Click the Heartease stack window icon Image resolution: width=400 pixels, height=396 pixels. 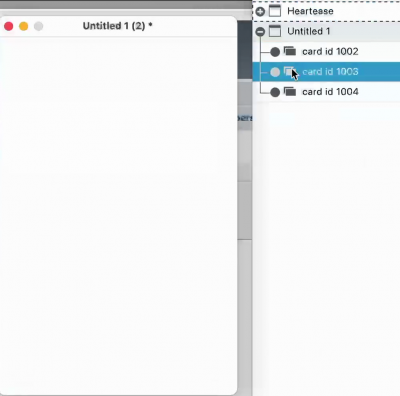coord(275,11)
